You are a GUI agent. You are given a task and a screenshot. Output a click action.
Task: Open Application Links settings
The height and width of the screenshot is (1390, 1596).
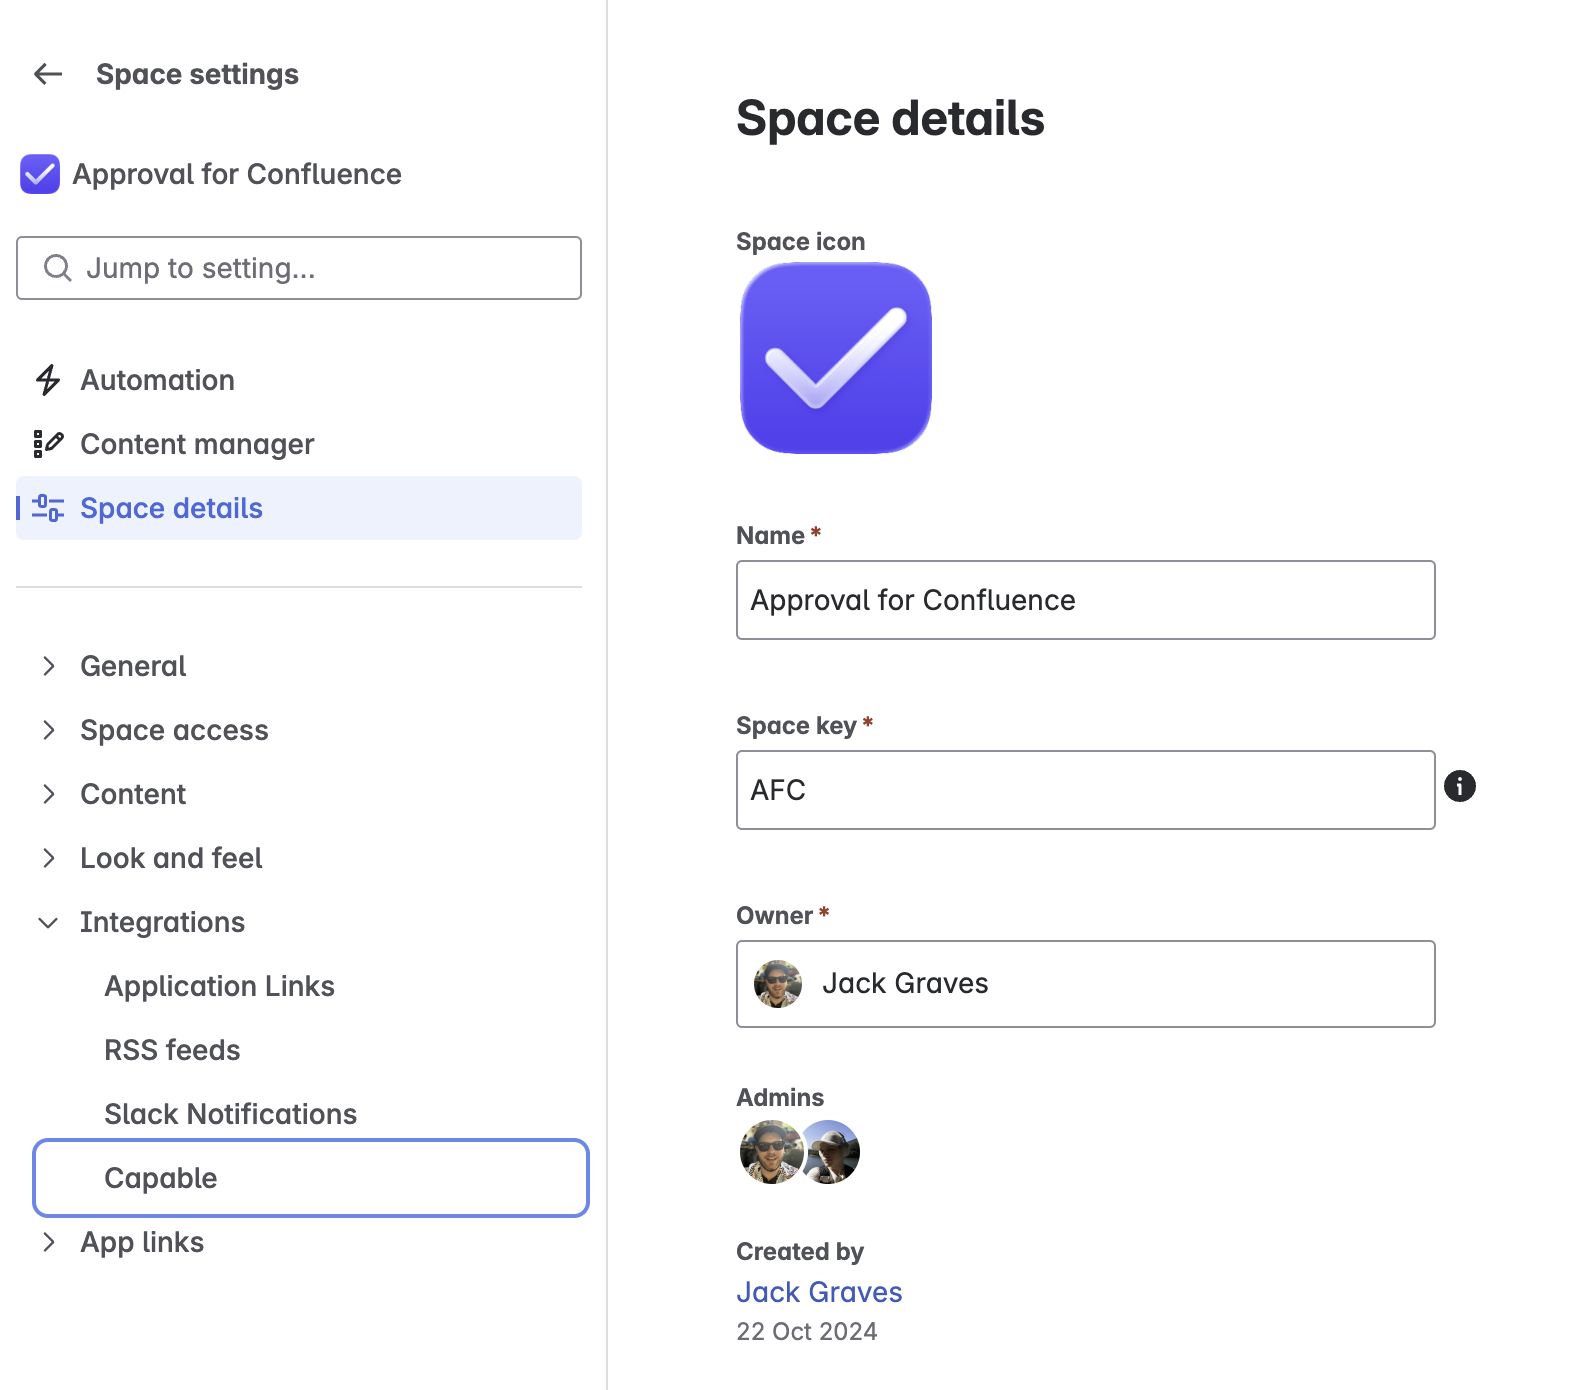coord(219,986)
